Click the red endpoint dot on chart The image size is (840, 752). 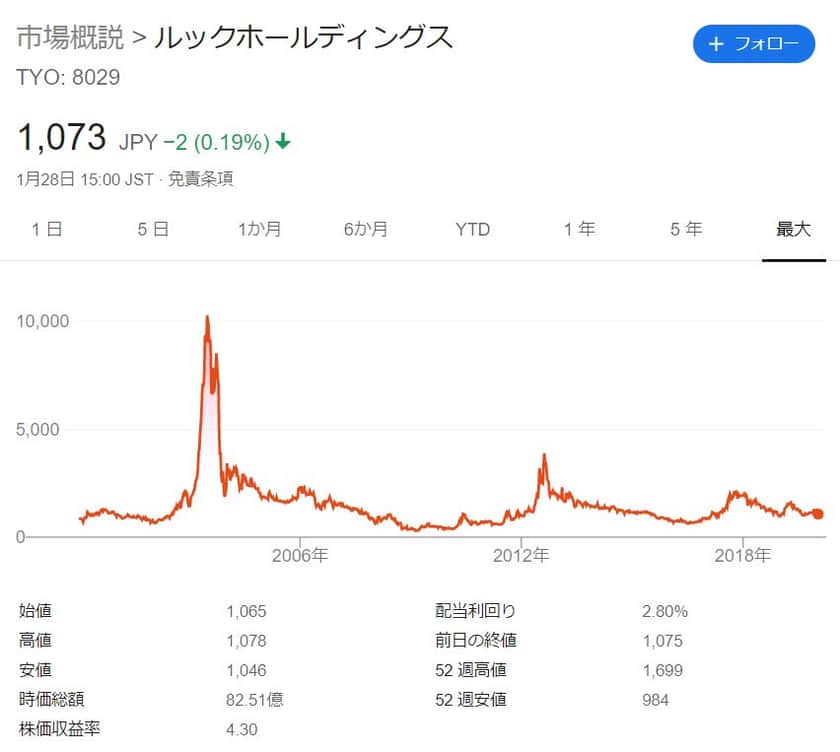click(x=817, y=513)
